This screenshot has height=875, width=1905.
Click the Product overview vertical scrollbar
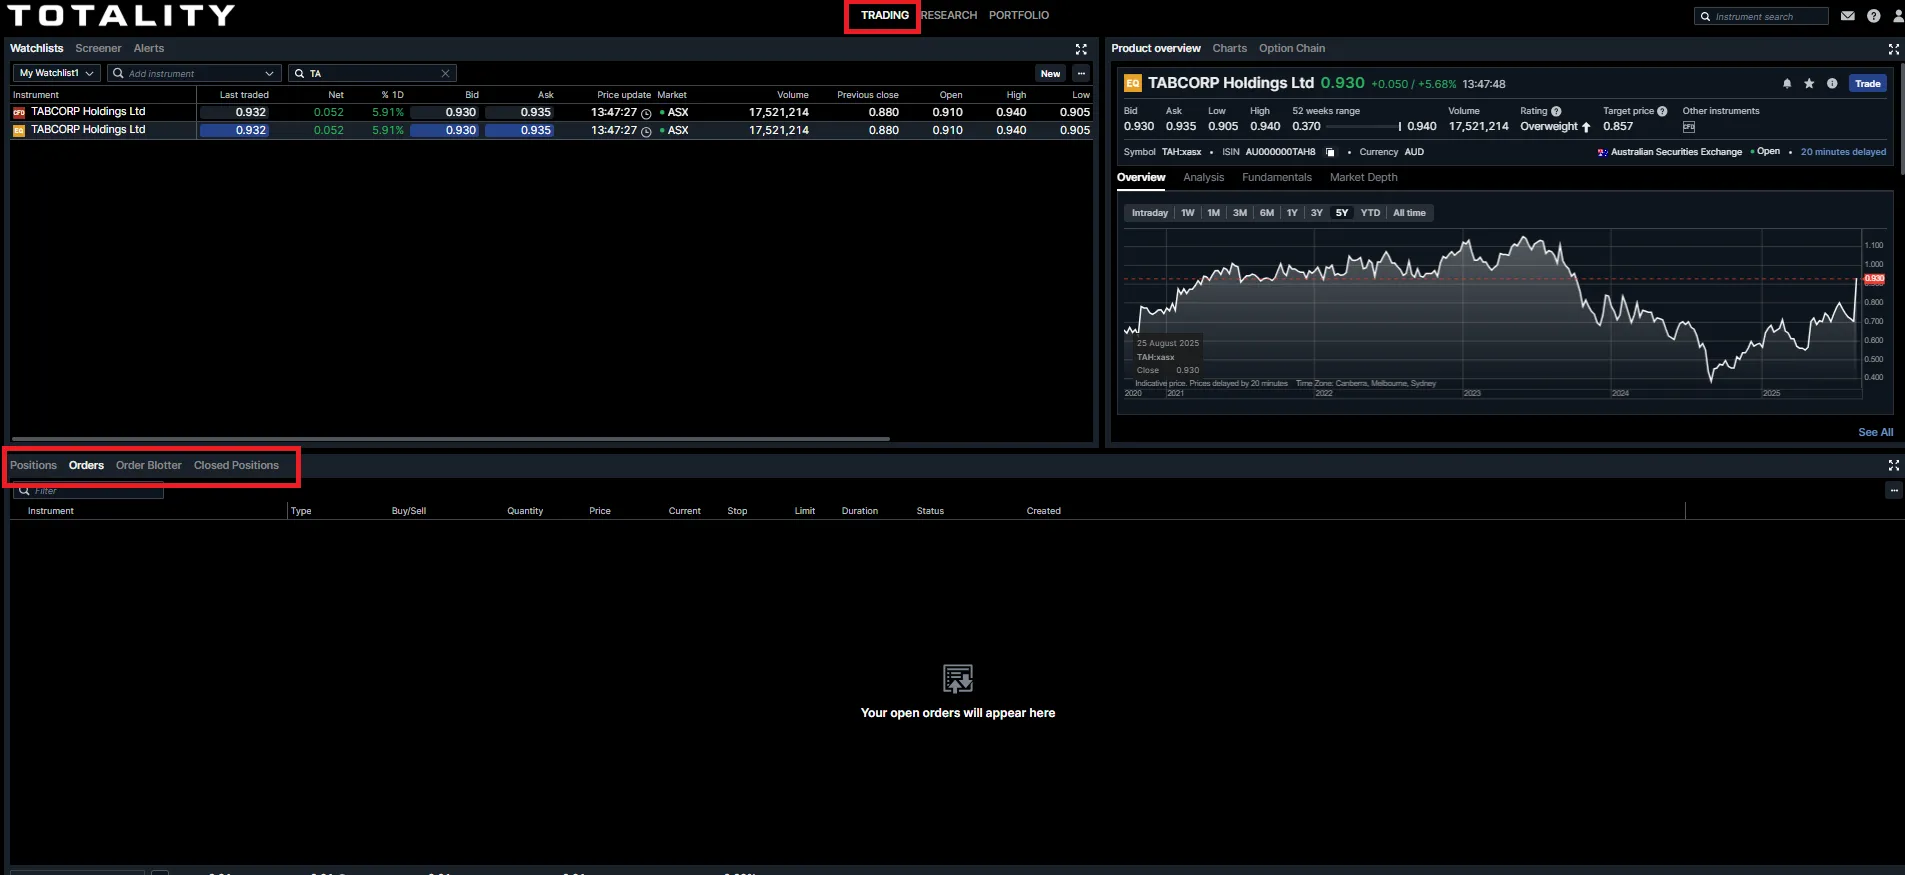[x=1901, y=120]
